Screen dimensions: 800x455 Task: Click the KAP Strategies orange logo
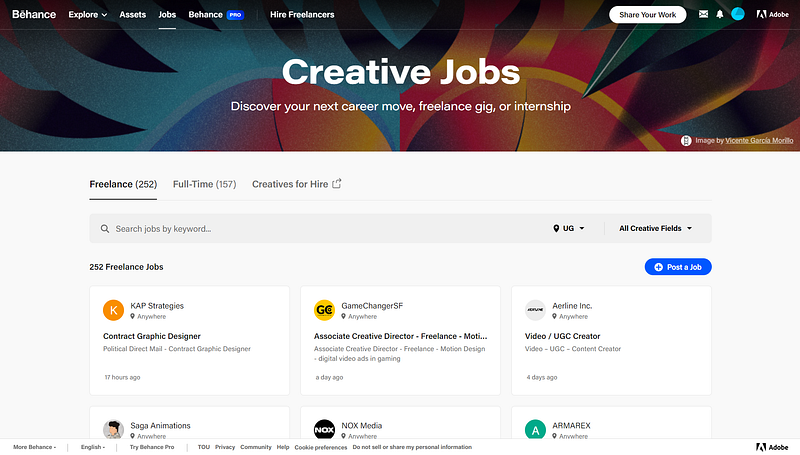(x=113, y=310)
